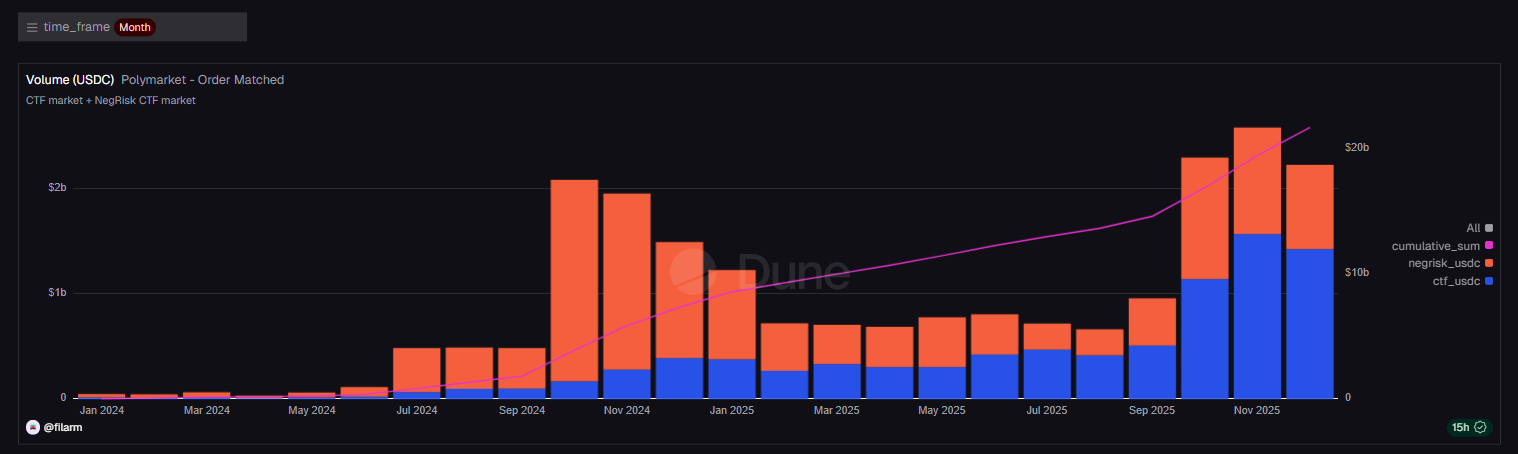Open the Month time frame selector
The image size is (1518, 454).
coord(135,27)
